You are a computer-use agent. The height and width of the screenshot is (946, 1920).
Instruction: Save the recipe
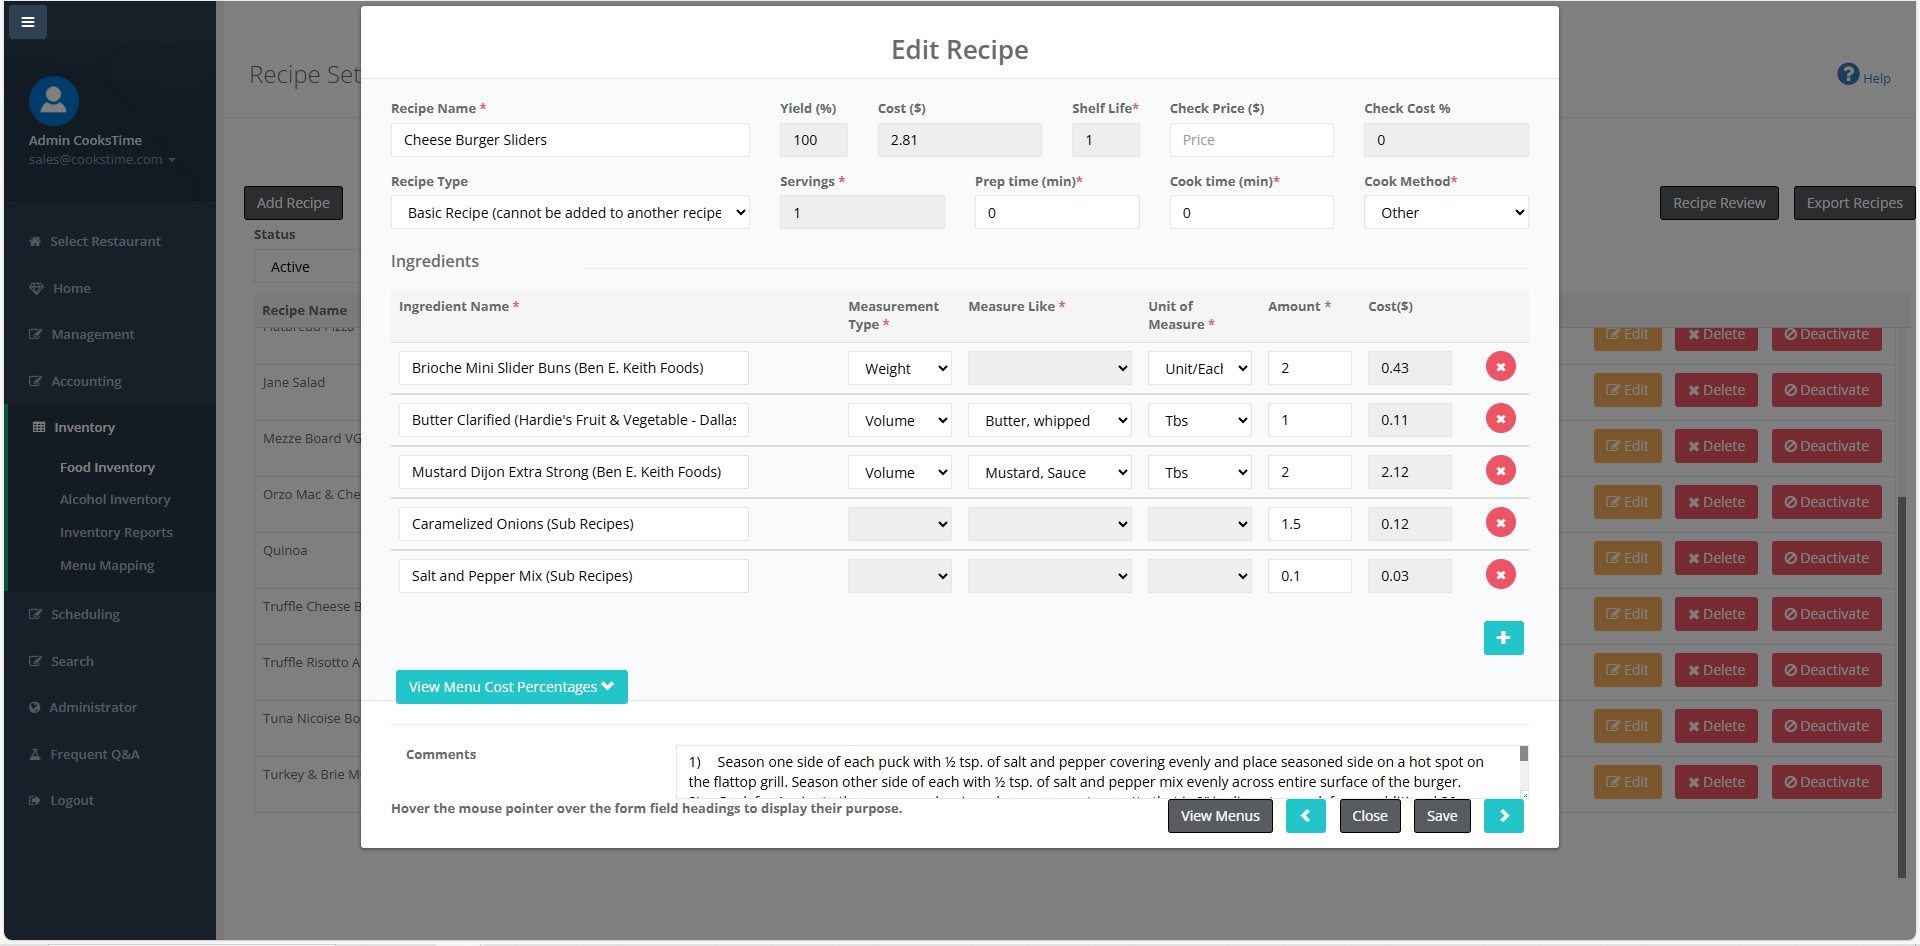coord(1441,816)
